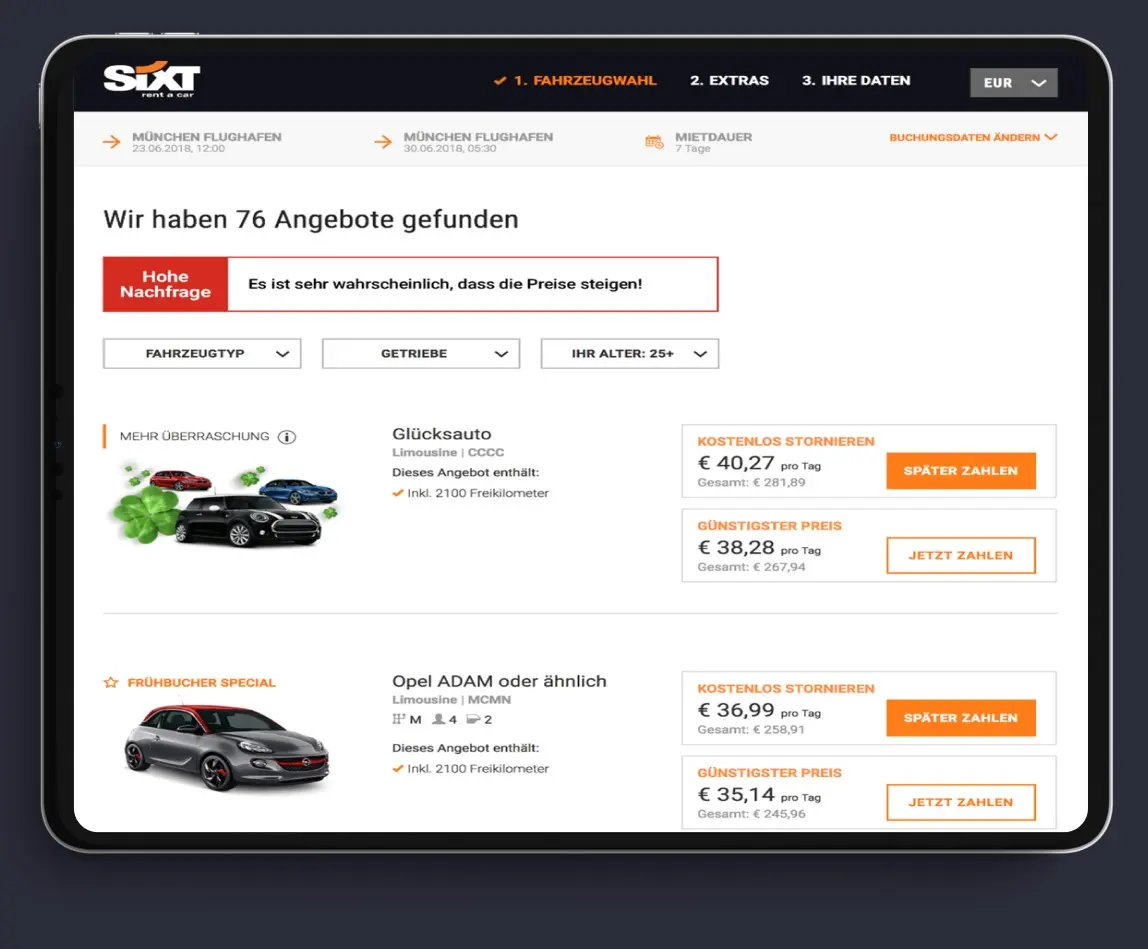Click Günstigster Preis label for Glücksauto
The width and height of the screenshot is (1148, 949).
click(x=769, y=526)
